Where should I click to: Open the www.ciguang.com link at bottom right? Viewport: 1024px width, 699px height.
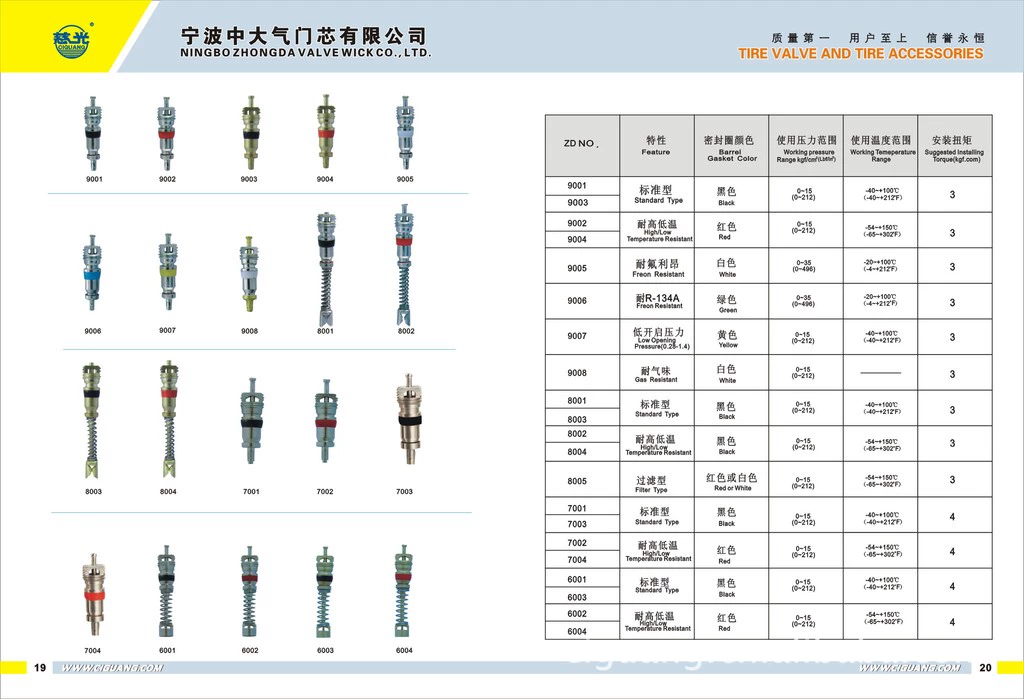[911, 668]
